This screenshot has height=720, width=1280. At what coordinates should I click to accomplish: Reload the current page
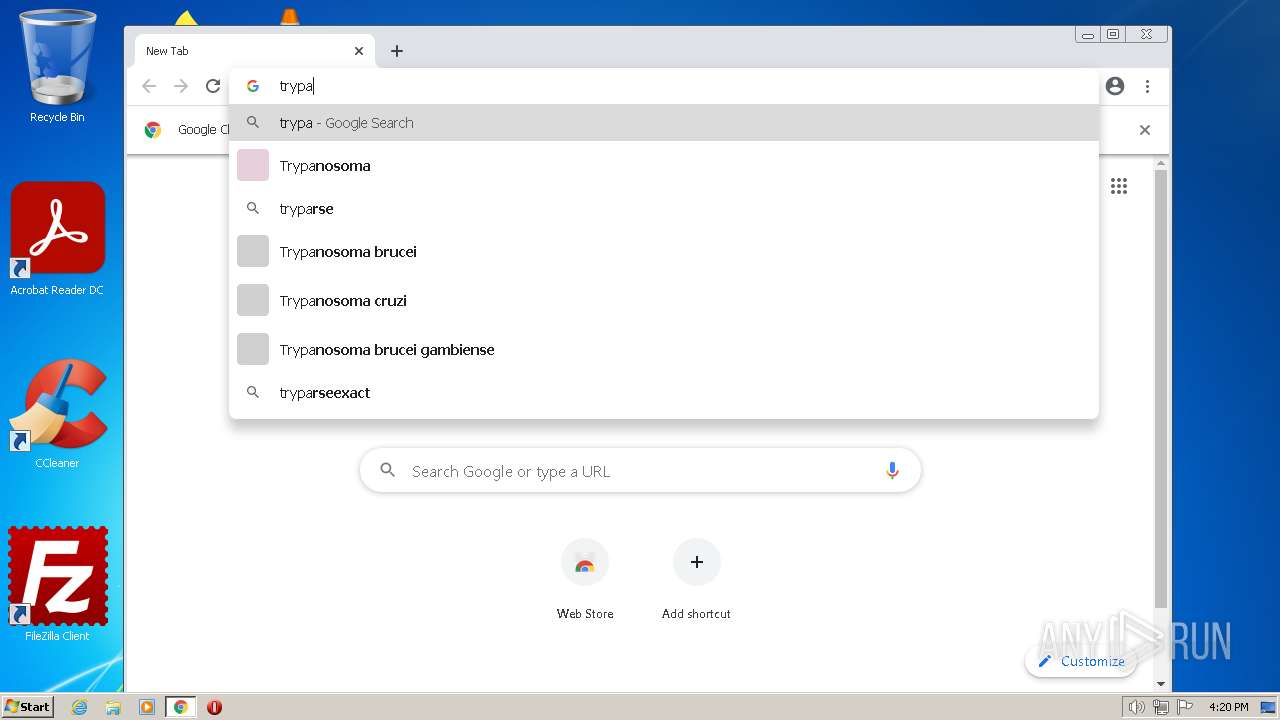pyautogui.click(x=213, y=86)
